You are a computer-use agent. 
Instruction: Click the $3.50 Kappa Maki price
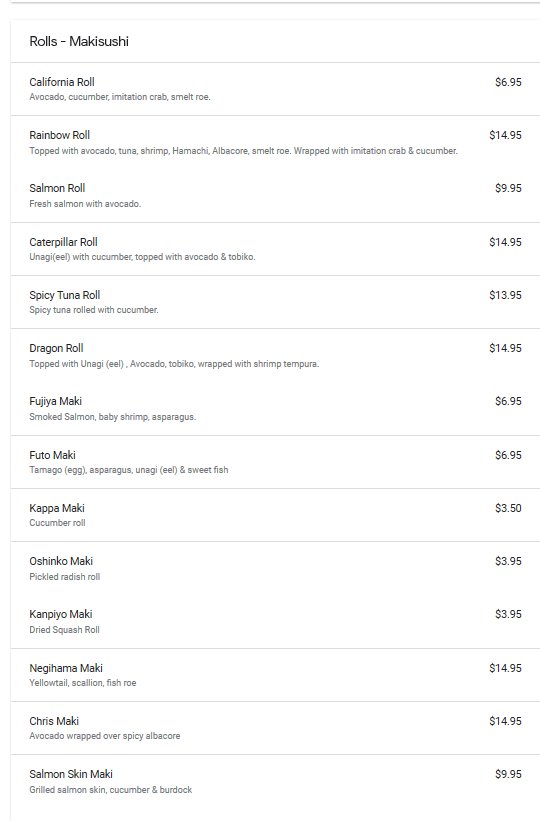(x=508, y=508)
